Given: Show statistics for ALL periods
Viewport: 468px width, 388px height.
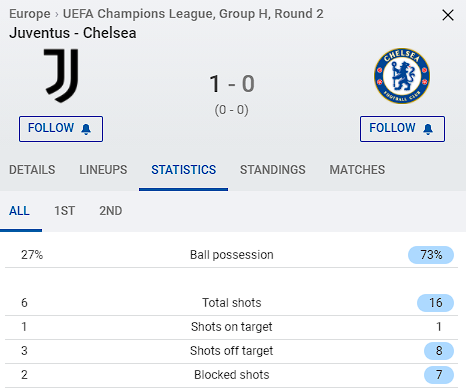Looking at the screenshot, I should point(19,211).
